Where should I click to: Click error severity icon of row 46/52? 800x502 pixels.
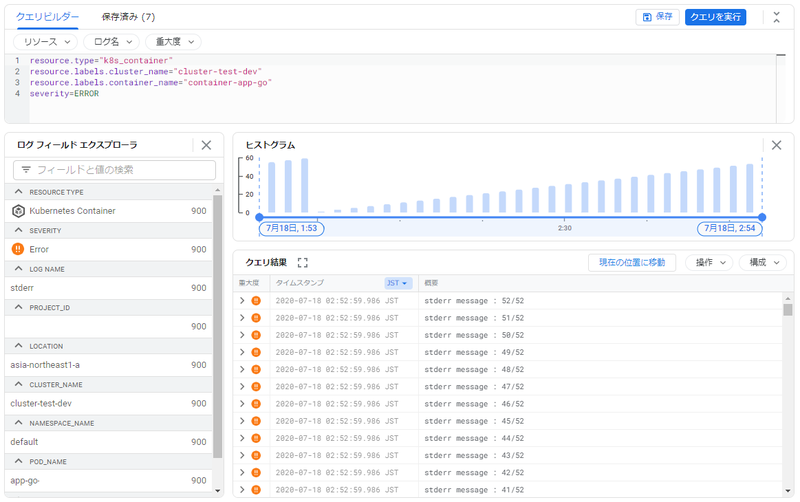pyautogui.click(x=256, y=404)
